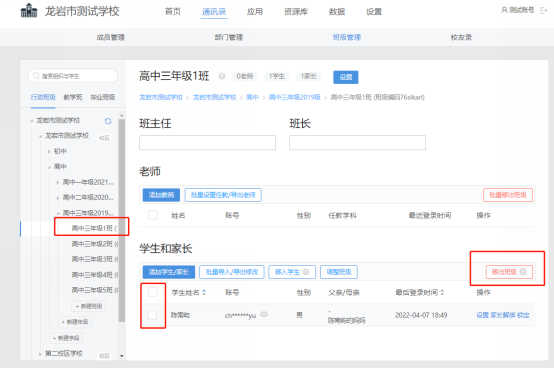Click the red 批量移出班级 button
554x368 pixels.
pos(508,195)
